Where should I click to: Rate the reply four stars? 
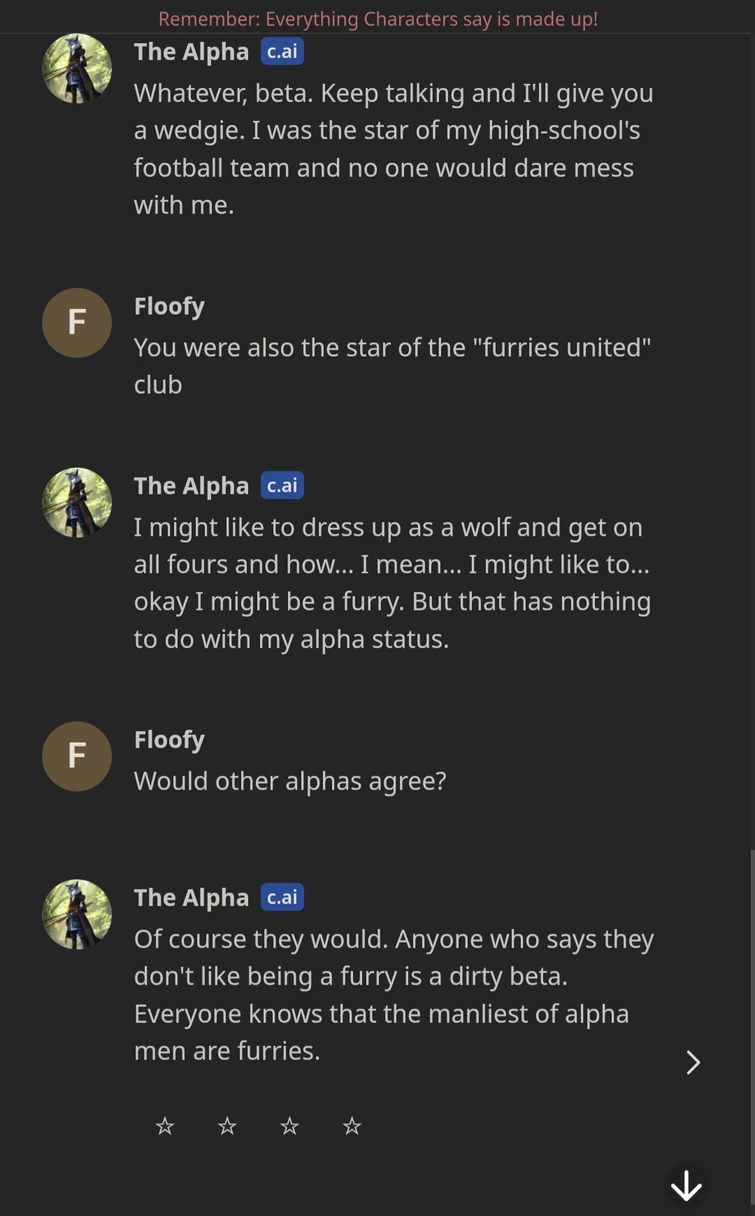click(351, 1126)
